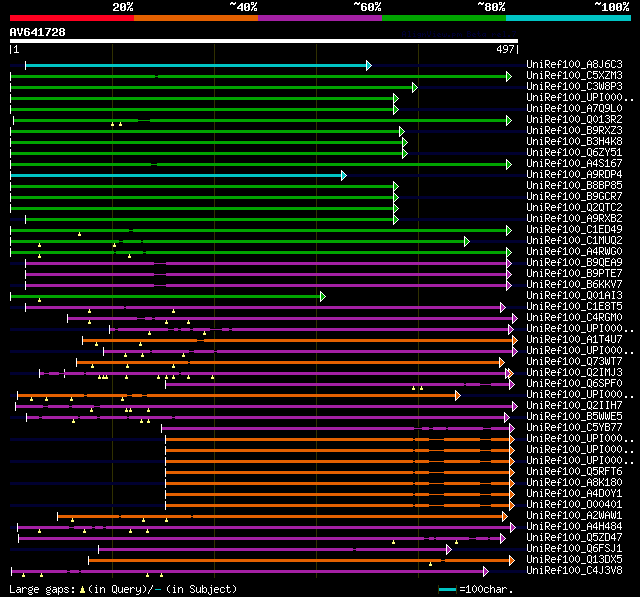Open hit UniRef100_Q013R2
The image size is (640, 597).
coord(574,120)
